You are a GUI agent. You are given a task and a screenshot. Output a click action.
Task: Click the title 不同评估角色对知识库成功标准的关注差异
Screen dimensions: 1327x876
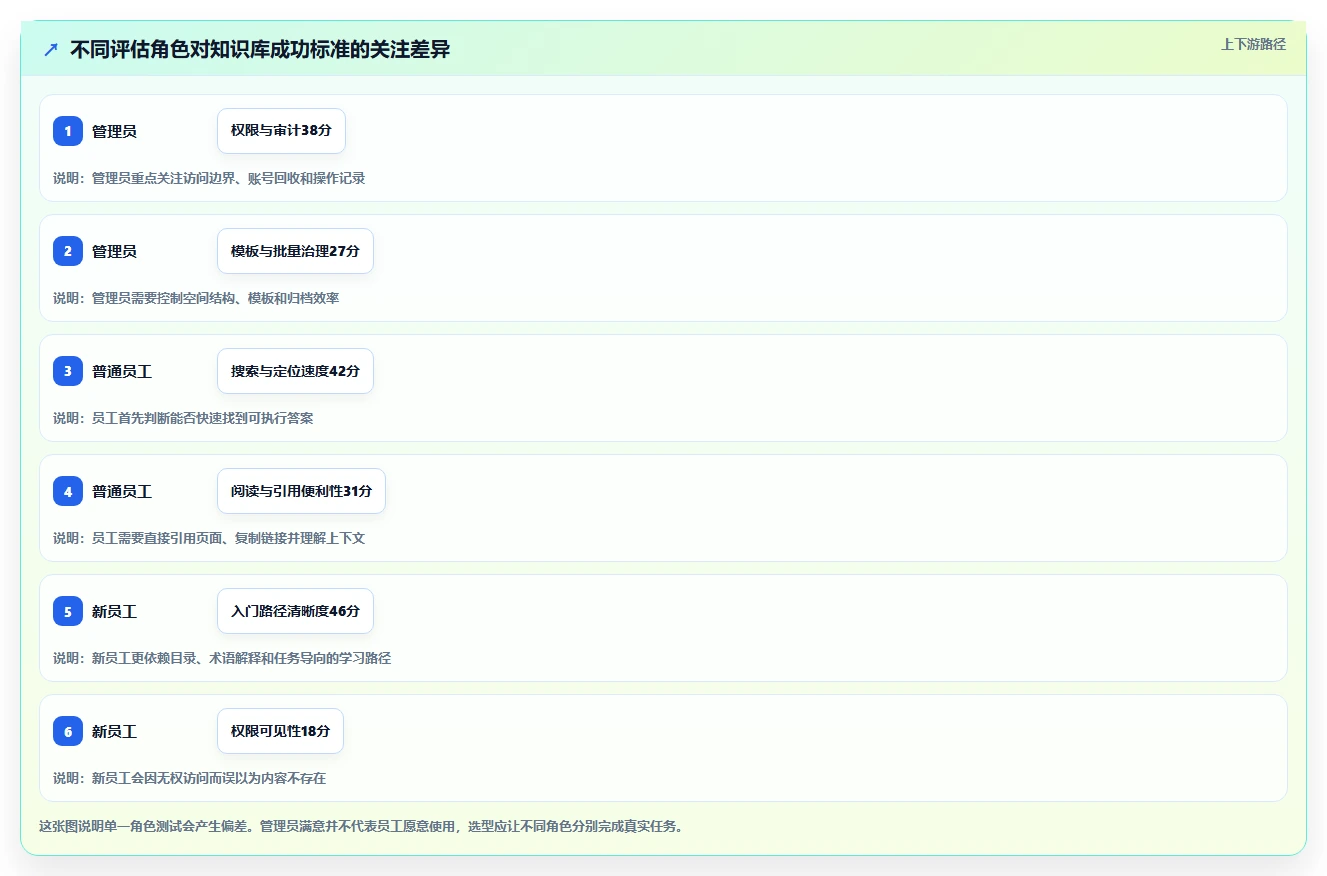[x=260, y=49]
